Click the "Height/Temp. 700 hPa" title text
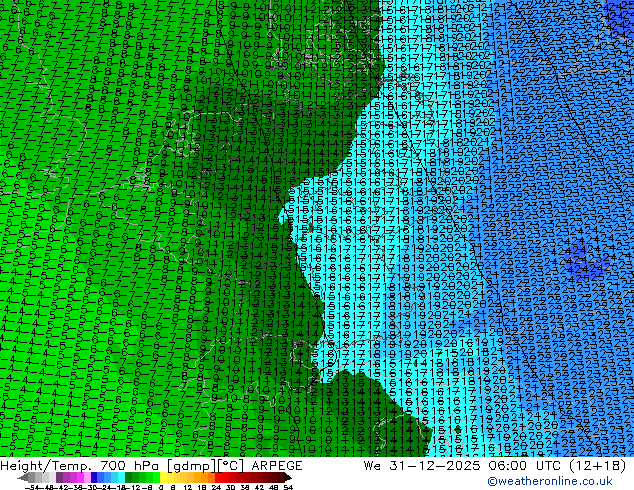 coord(78,466)
